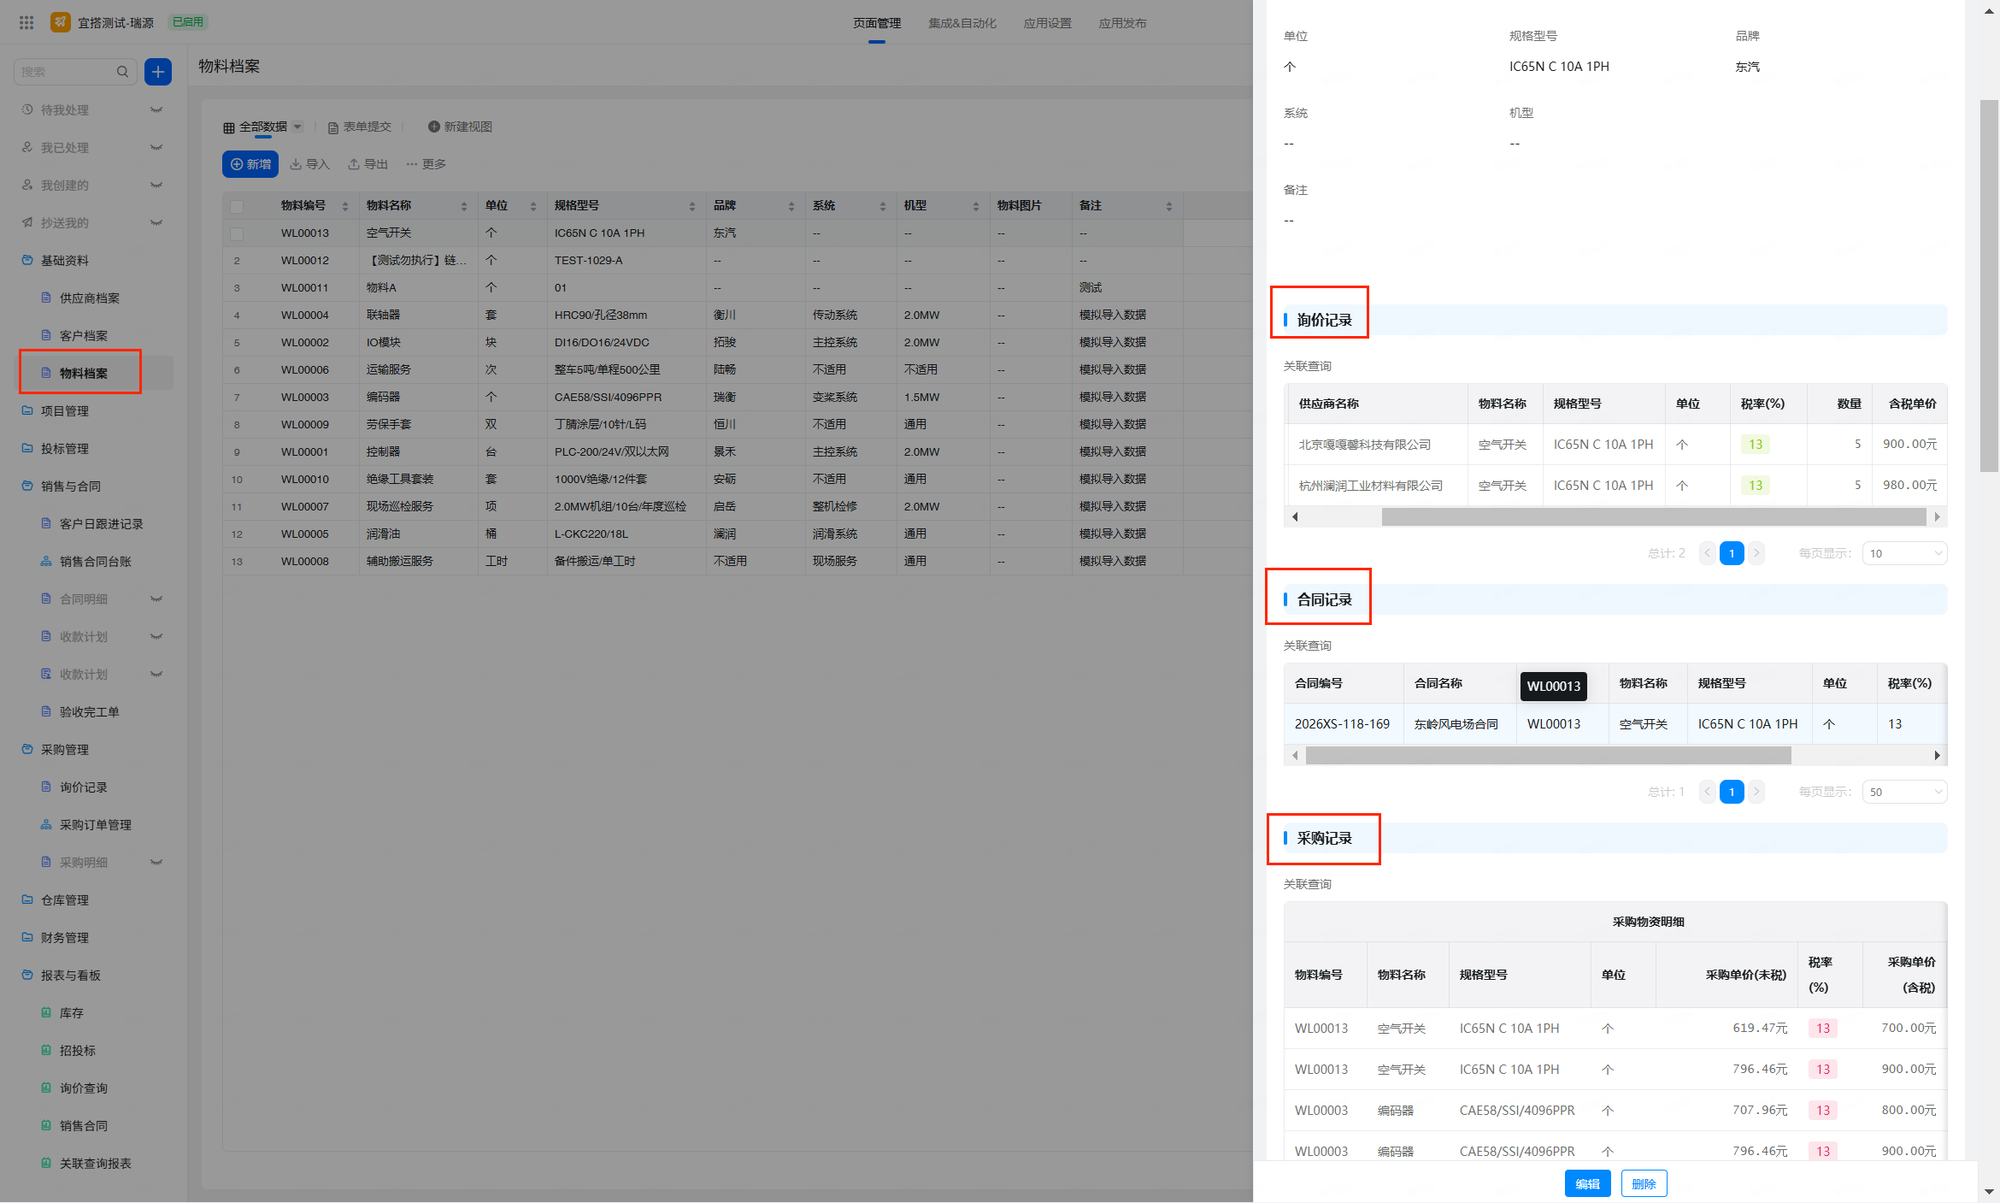
Task: Click the 导出 export icon
Action: pos(354,164)
